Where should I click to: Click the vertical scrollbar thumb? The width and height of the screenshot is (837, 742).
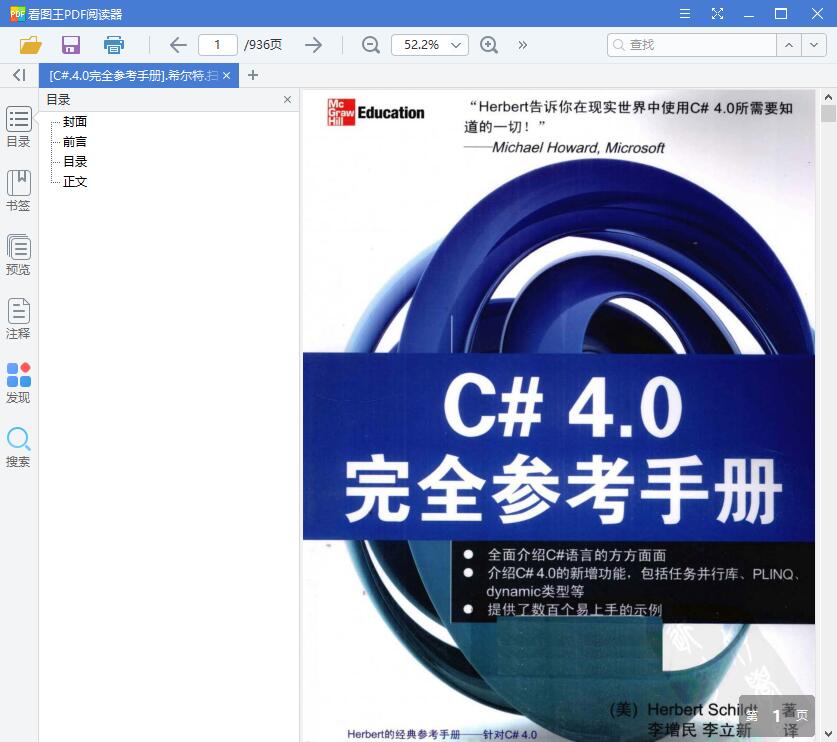(x=828, y=114)
